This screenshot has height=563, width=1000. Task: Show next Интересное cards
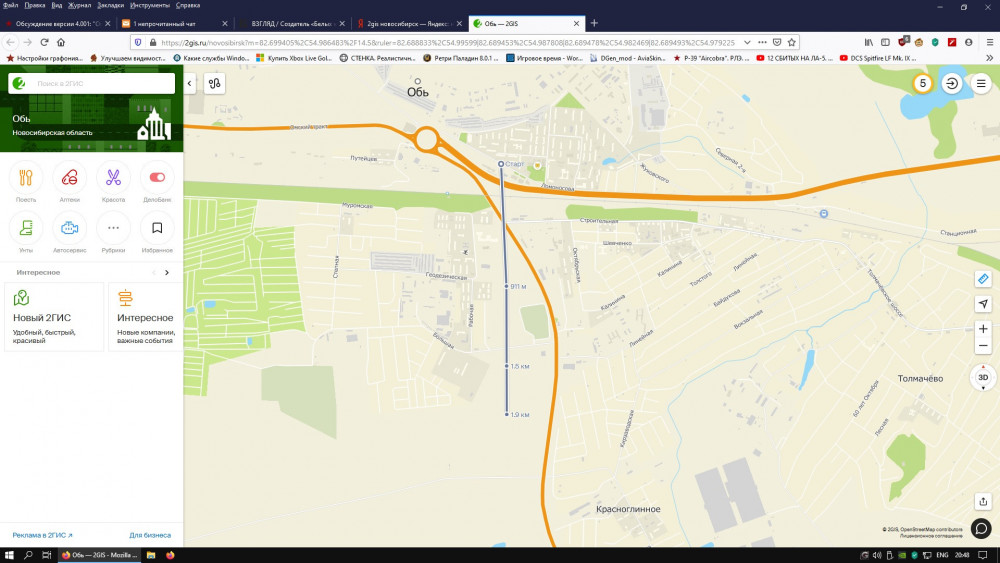coord(167,273)
